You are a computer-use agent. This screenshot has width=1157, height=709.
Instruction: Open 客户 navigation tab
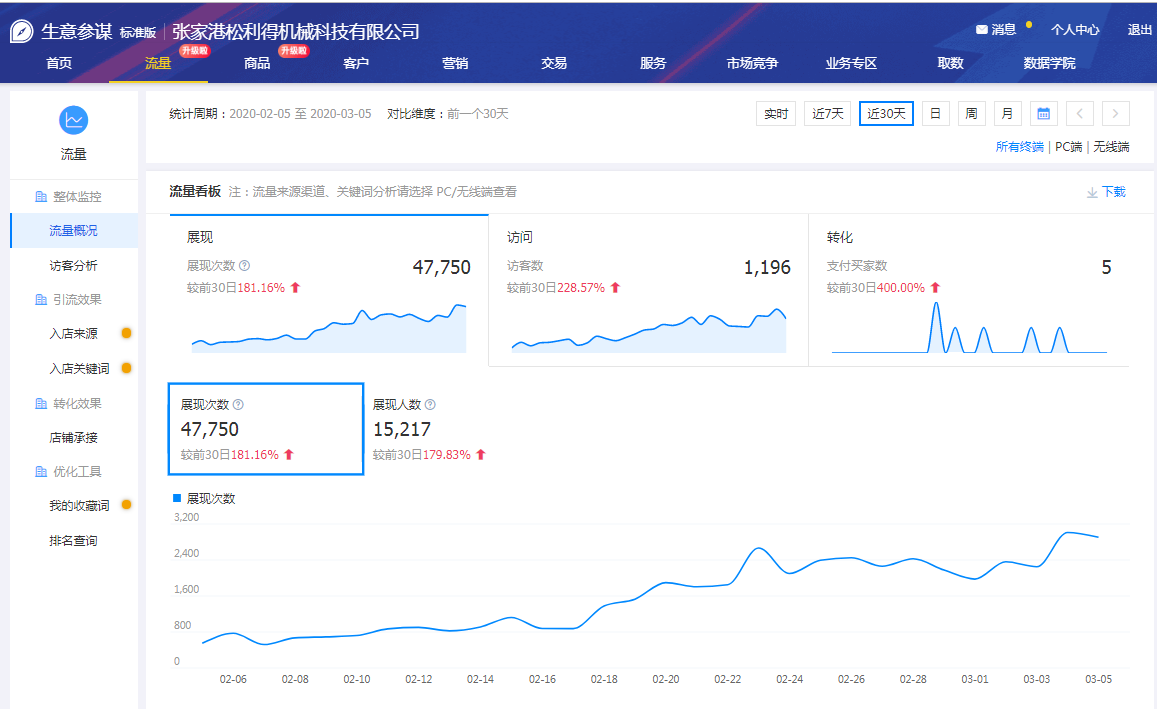(356, 63)
